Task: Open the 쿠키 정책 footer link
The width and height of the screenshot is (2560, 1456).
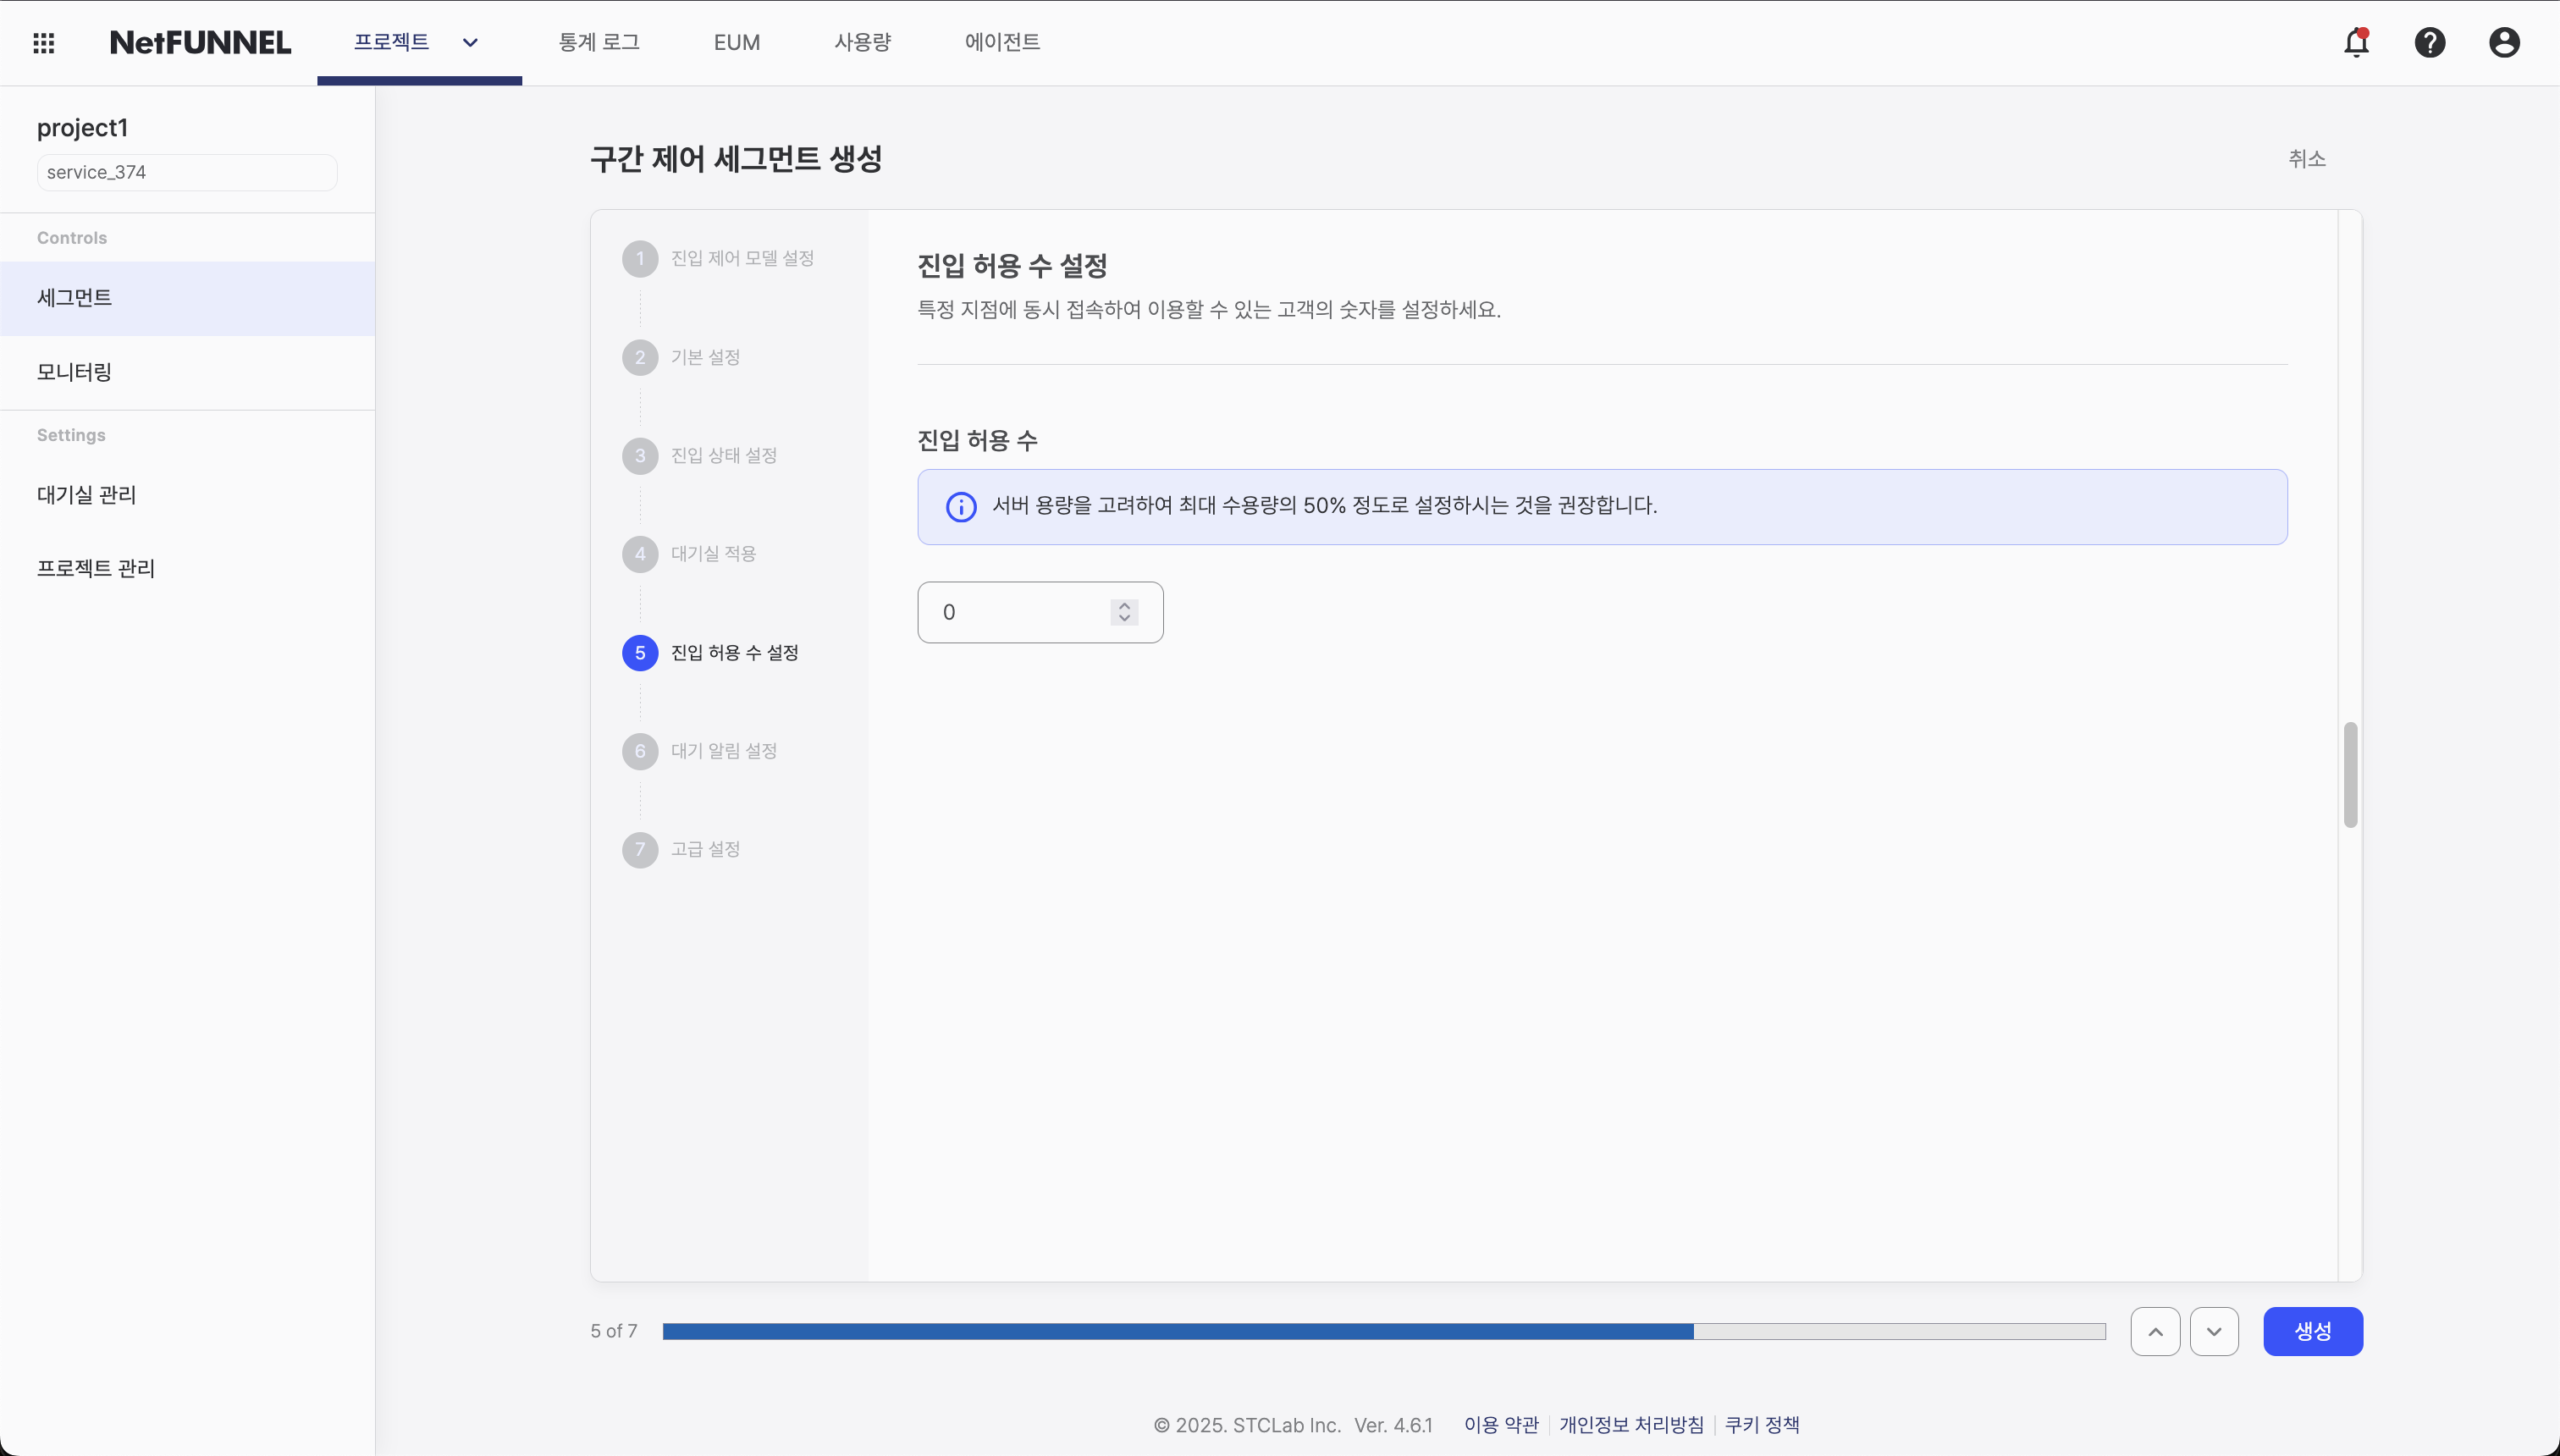Action: click(x=1763, y=1424)
